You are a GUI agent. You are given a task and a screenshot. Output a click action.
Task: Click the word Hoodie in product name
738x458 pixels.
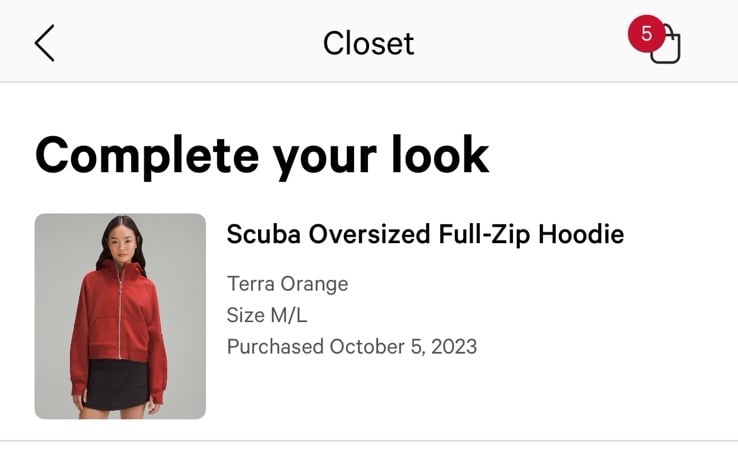pos(581,234)
